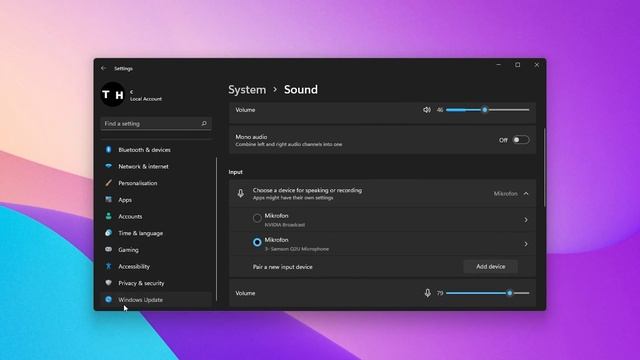Go to Accessibility settings
This screenshot has width=640, height=360.
156,267
